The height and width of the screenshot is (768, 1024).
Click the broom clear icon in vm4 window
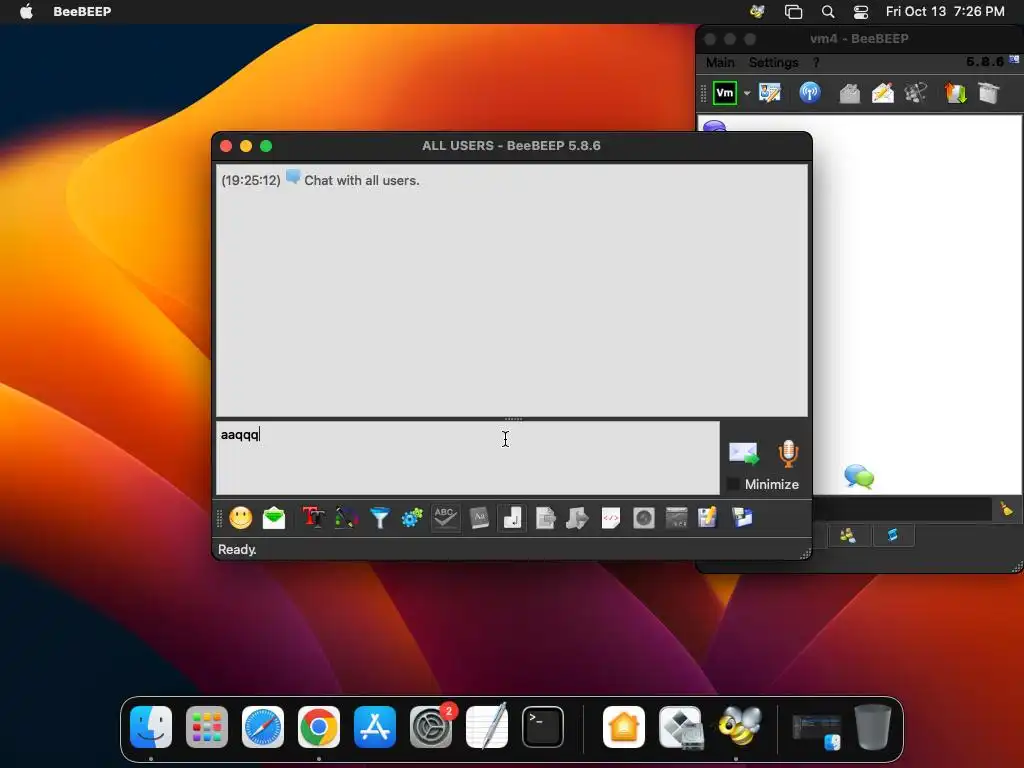[1006, 509]
